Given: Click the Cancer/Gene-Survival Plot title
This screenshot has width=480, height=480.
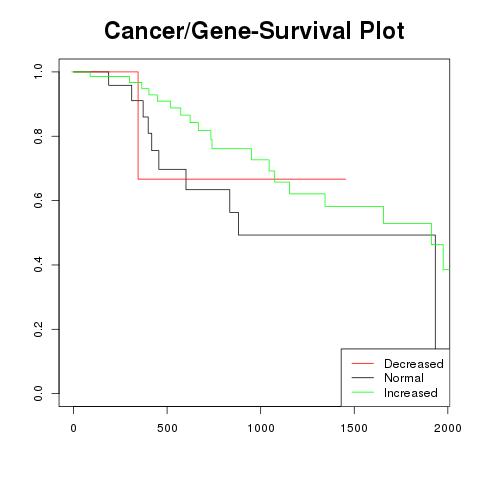Looking at the screenshot, I should pyautogui.click(x=254, y=31).
